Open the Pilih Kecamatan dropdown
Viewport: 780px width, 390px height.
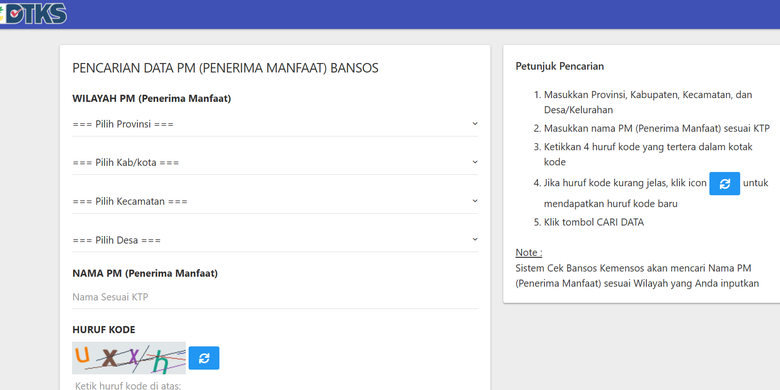tap(275, 201)
